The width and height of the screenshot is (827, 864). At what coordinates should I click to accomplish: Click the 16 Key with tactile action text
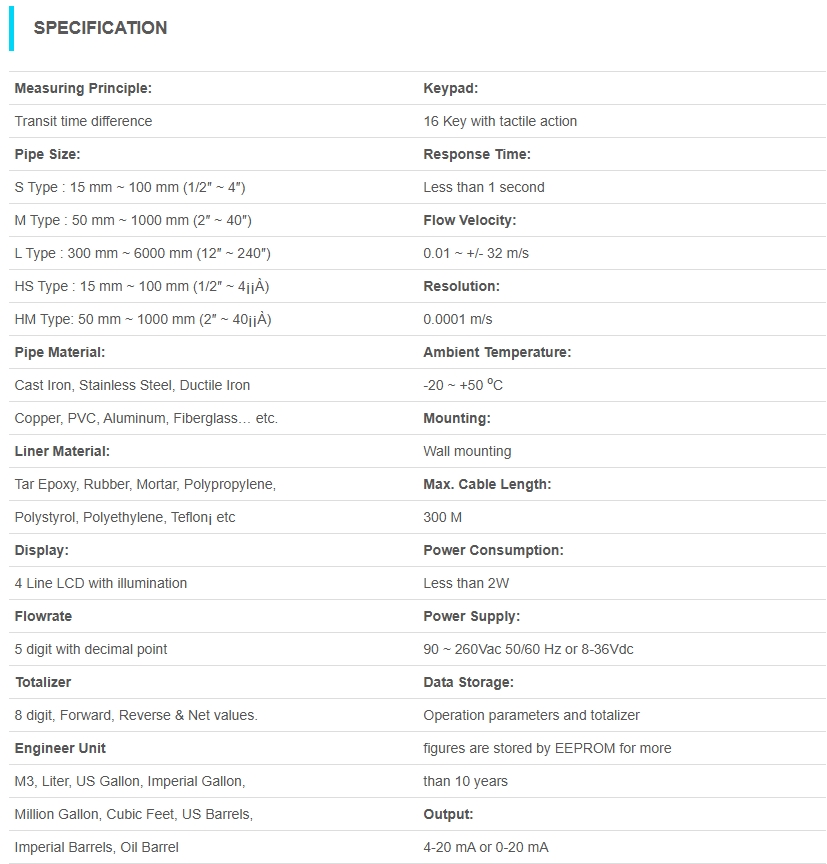coord(500,121)
